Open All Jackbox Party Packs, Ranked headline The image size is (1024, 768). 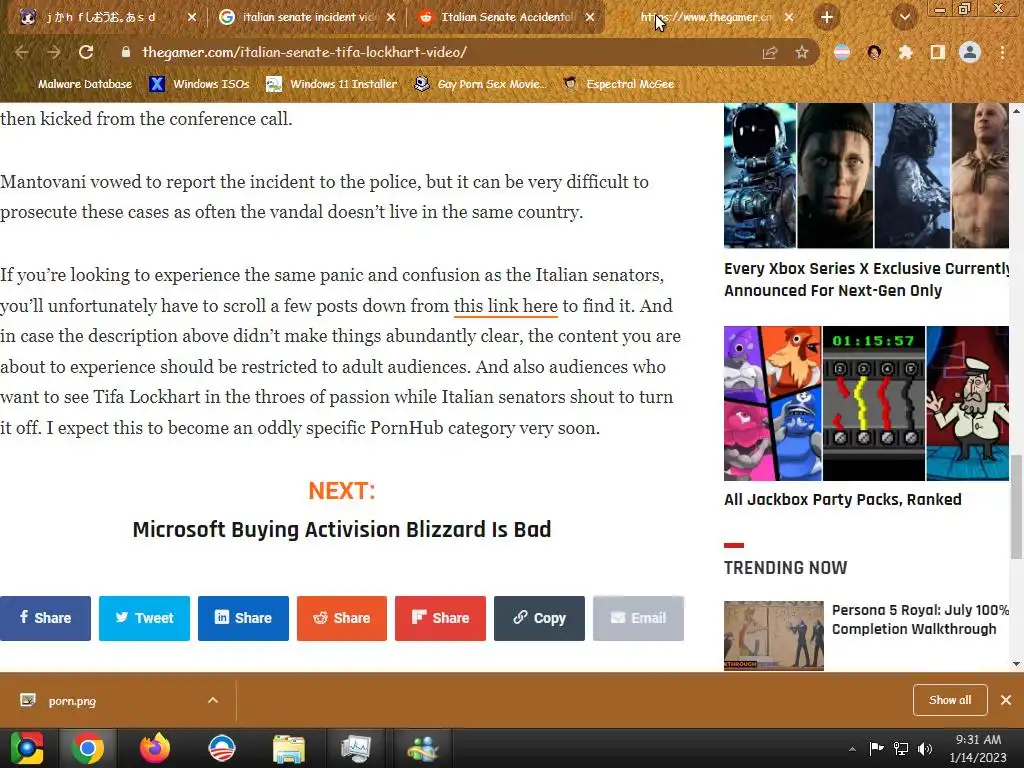(842, 500)
